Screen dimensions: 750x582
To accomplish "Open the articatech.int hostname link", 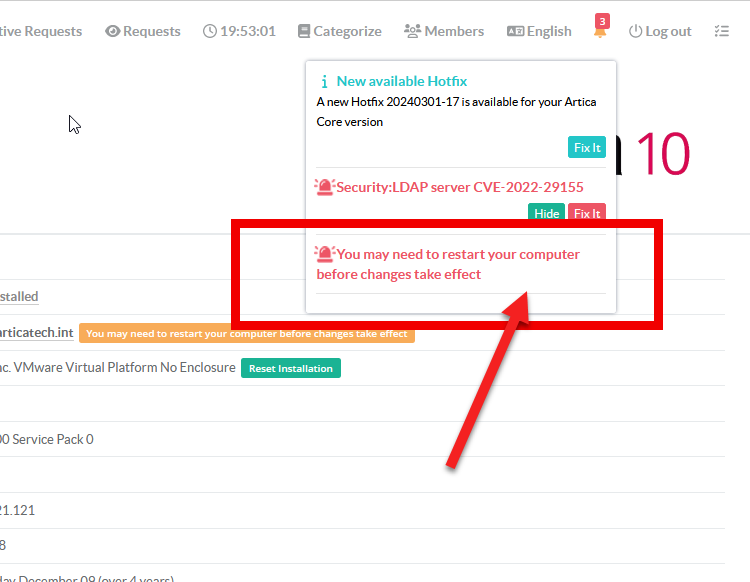I will click(37, 332).
